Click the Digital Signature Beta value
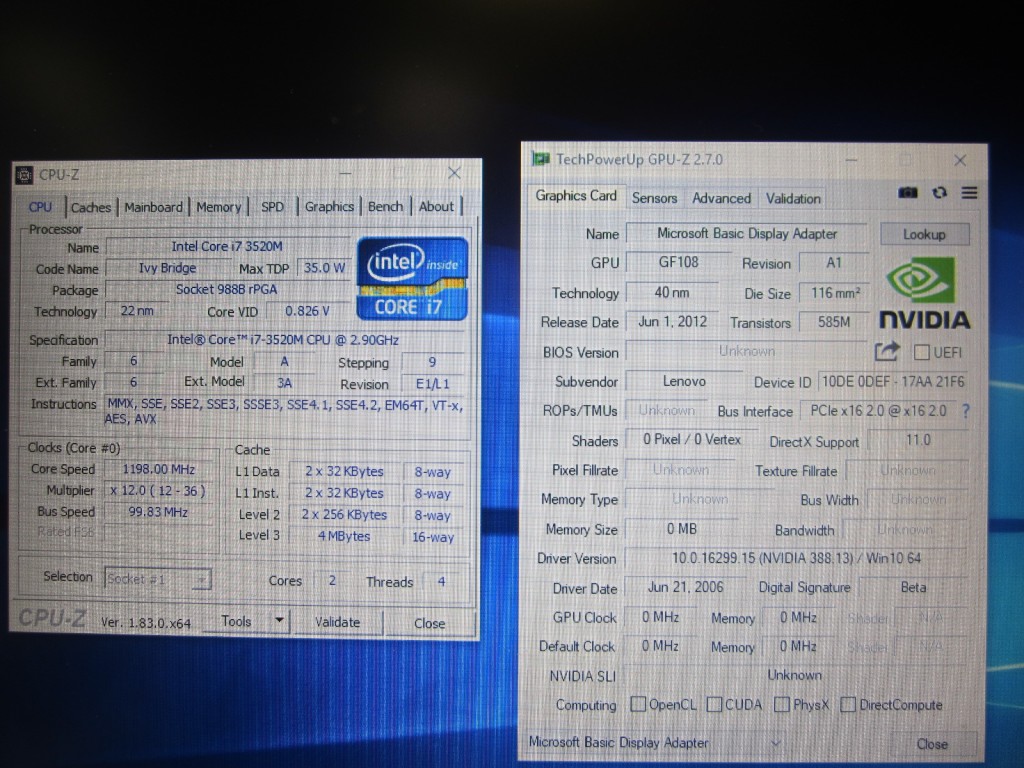The image size is (1024, 768). (913, 587)
